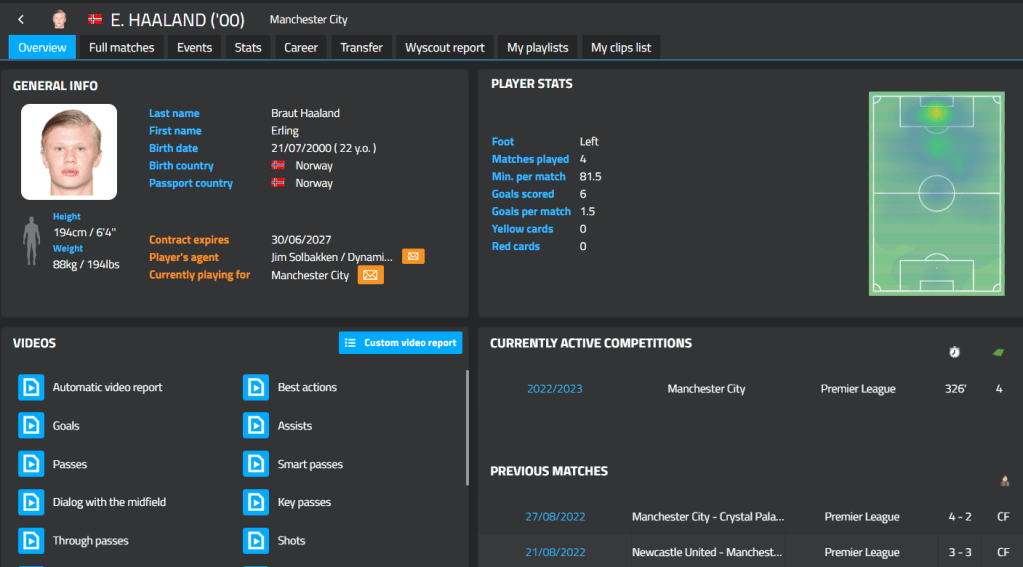Click Haaland's profile photo

coord(69,152)
